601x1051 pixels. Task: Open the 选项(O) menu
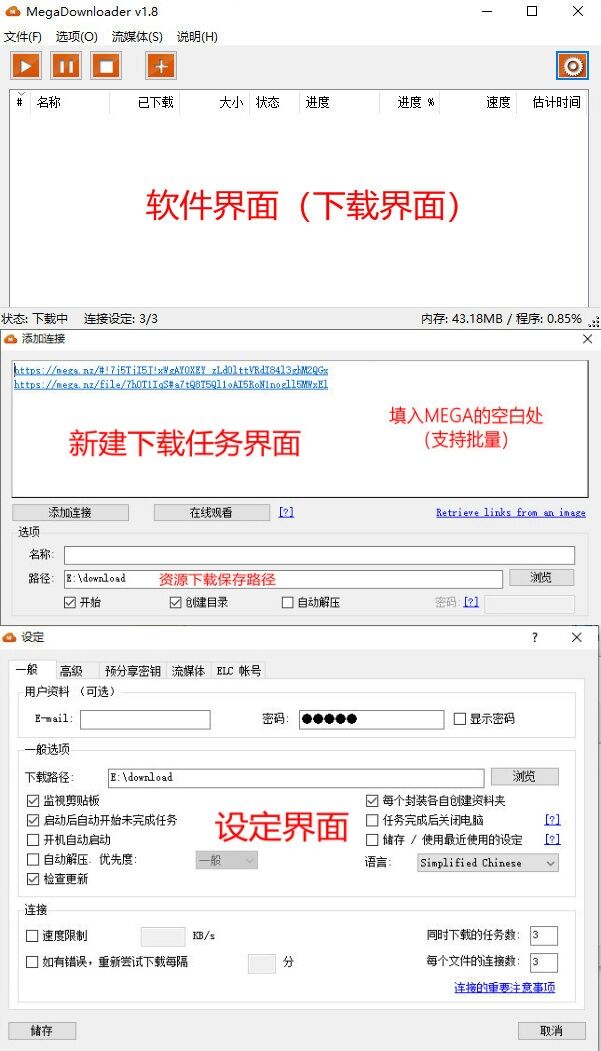point(77,37)
